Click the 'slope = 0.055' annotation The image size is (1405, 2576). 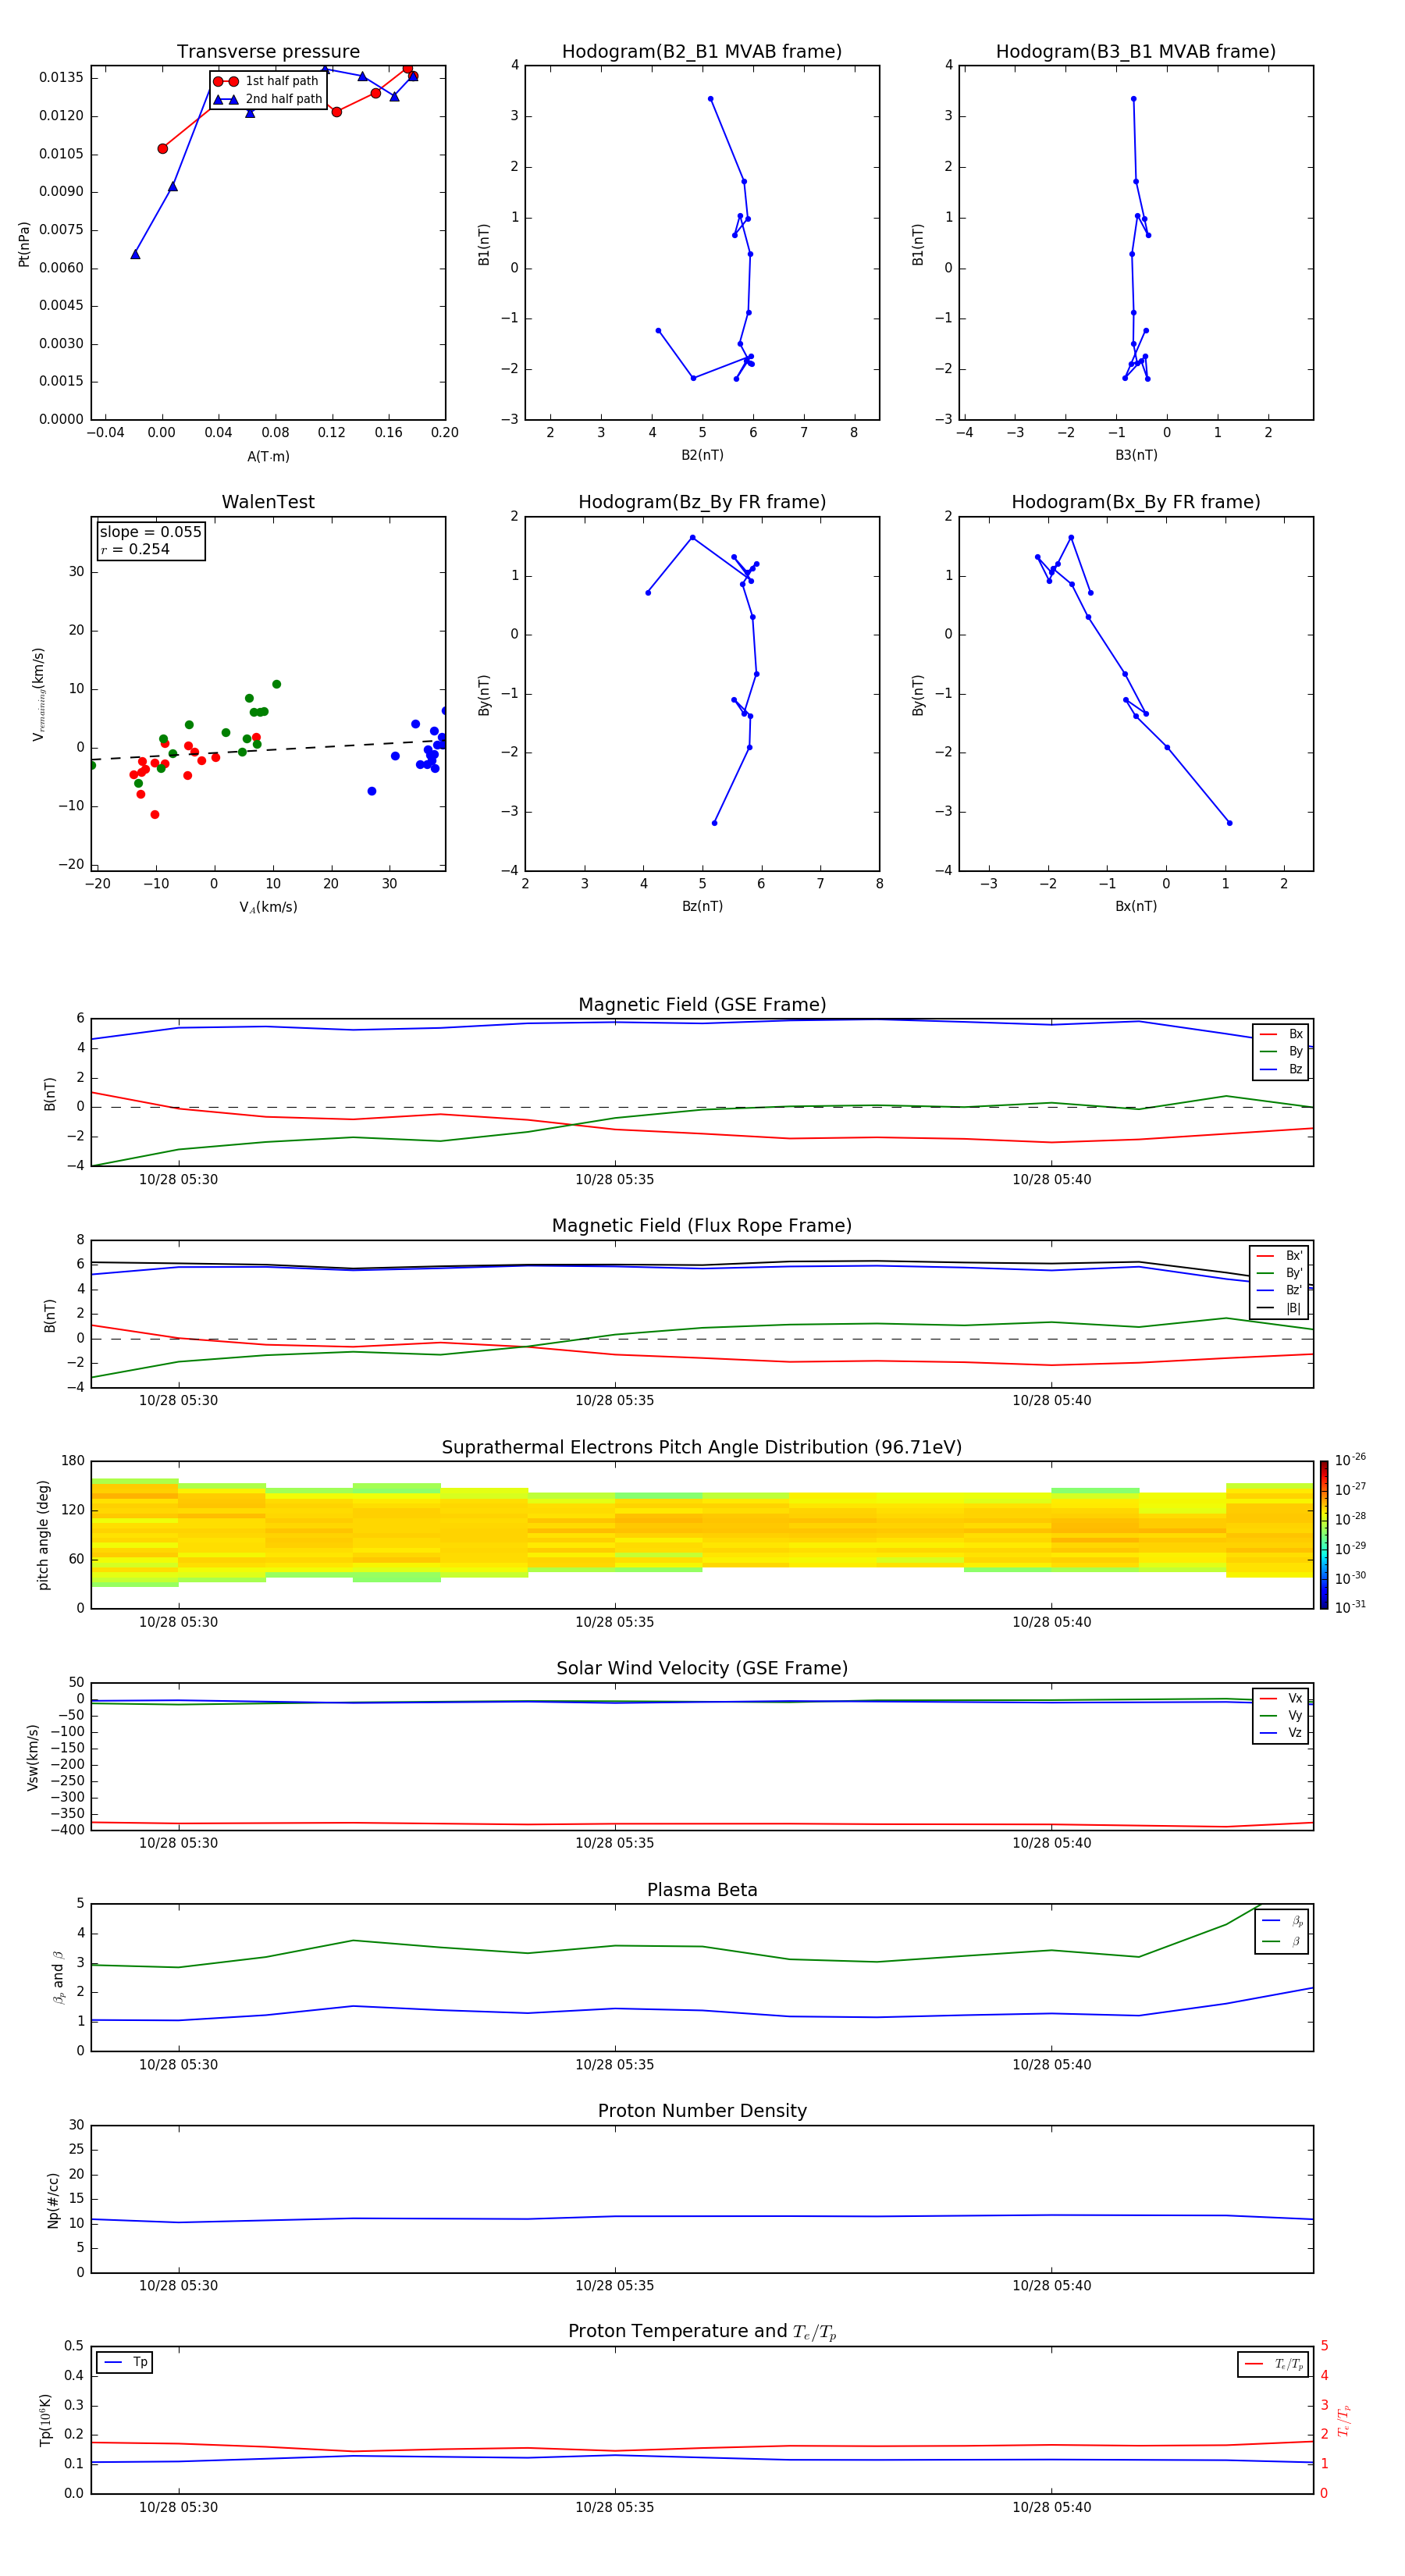pos(150,532)
